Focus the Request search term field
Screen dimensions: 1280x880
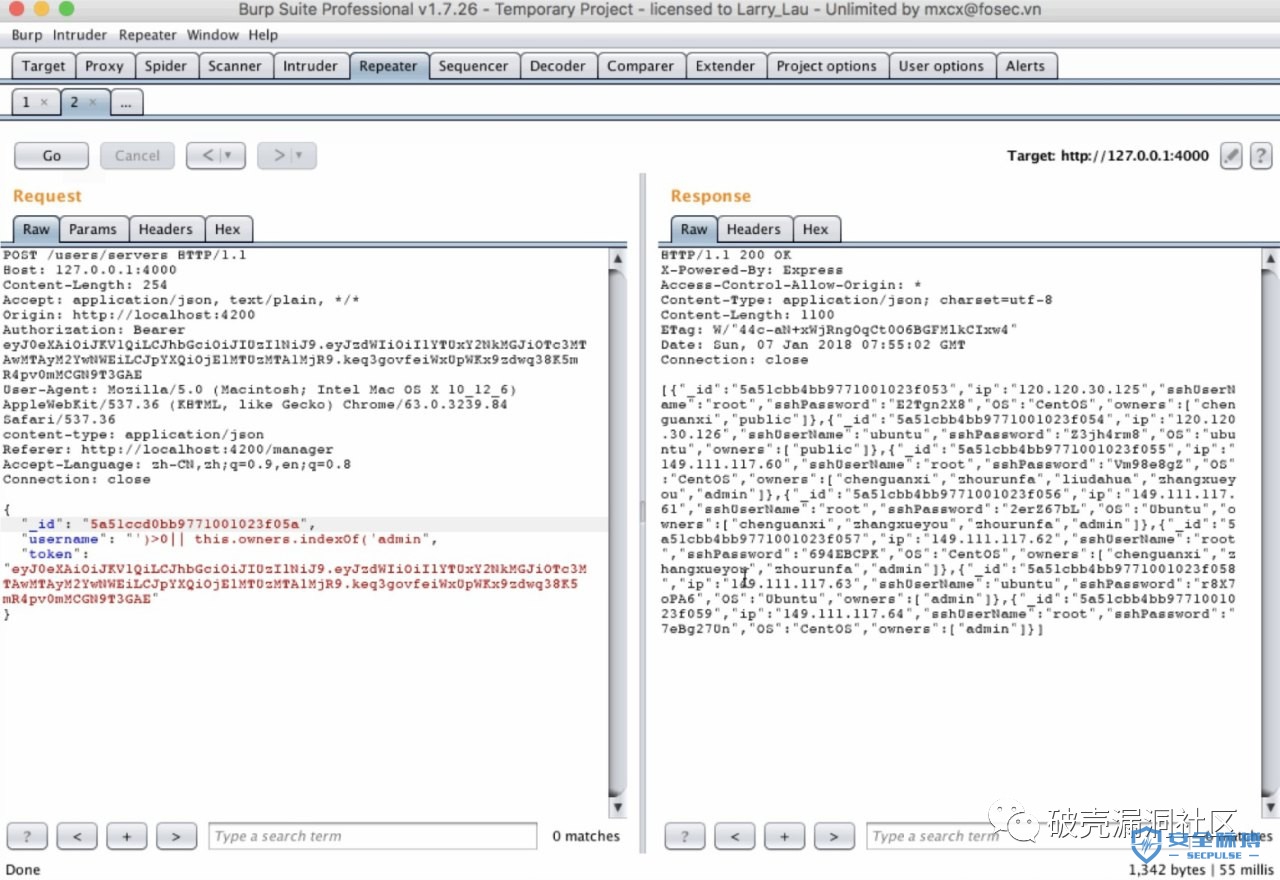(x=372, y=836)
